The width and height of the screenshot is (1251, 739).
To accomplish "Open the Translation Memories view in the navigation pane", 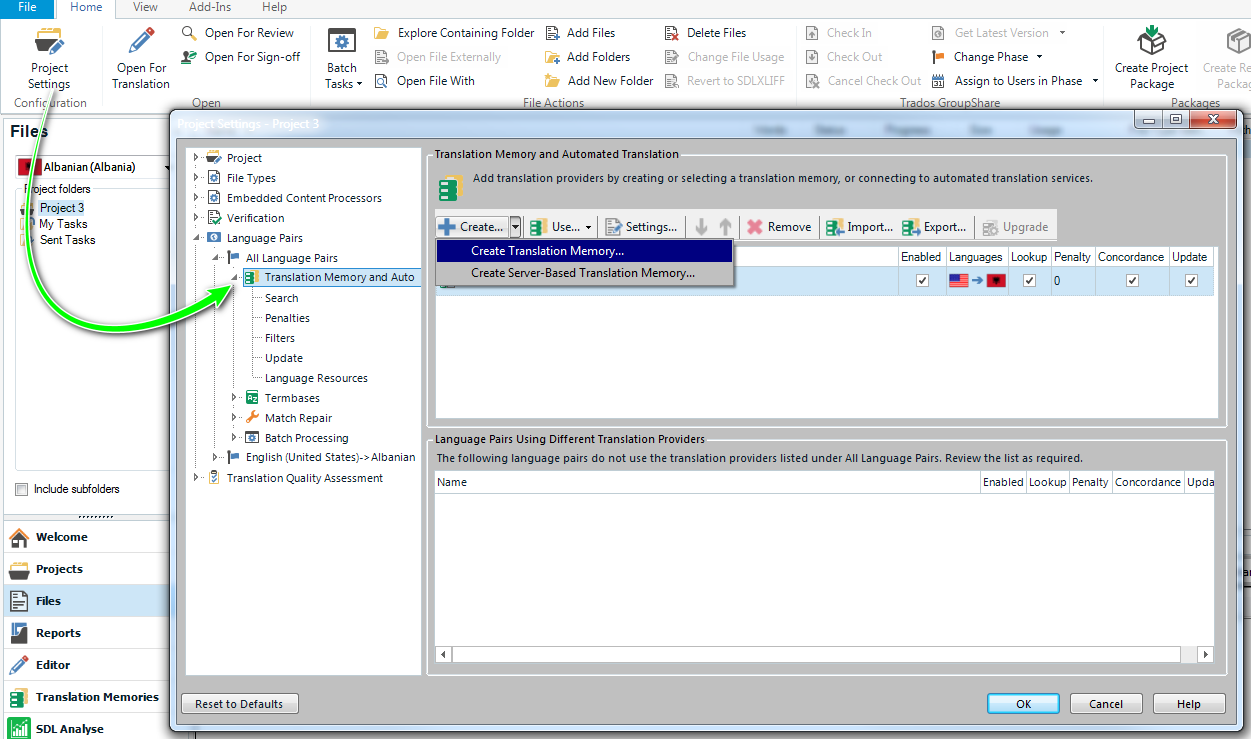I will [x=84, y=697].
